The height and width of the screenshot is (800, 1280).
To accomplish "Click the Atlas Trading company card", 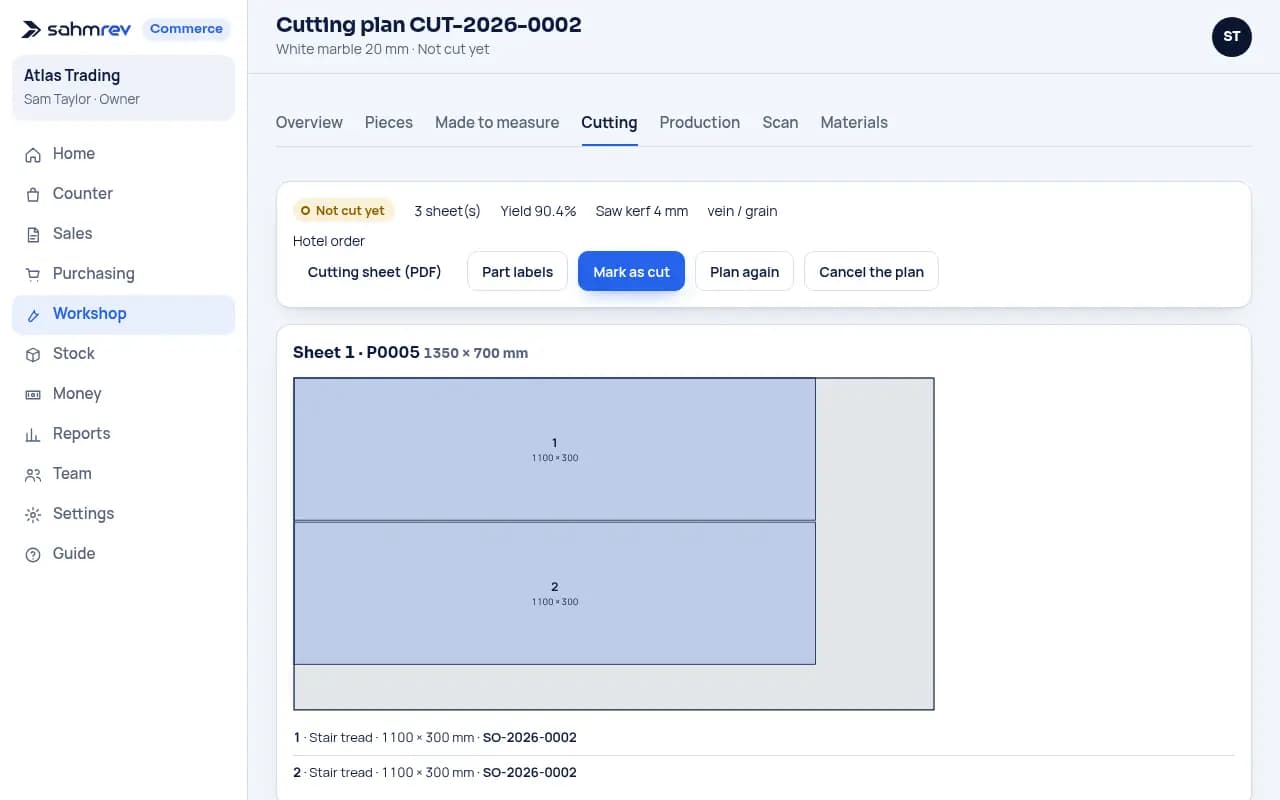I will tap(123, 87).
